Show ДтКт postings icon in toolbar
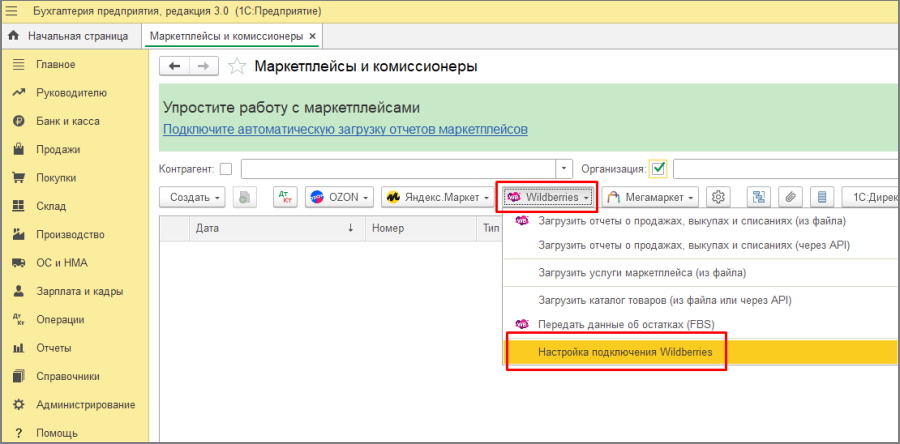This screenshot has height=444, width=900. click(x=284, y=197)
